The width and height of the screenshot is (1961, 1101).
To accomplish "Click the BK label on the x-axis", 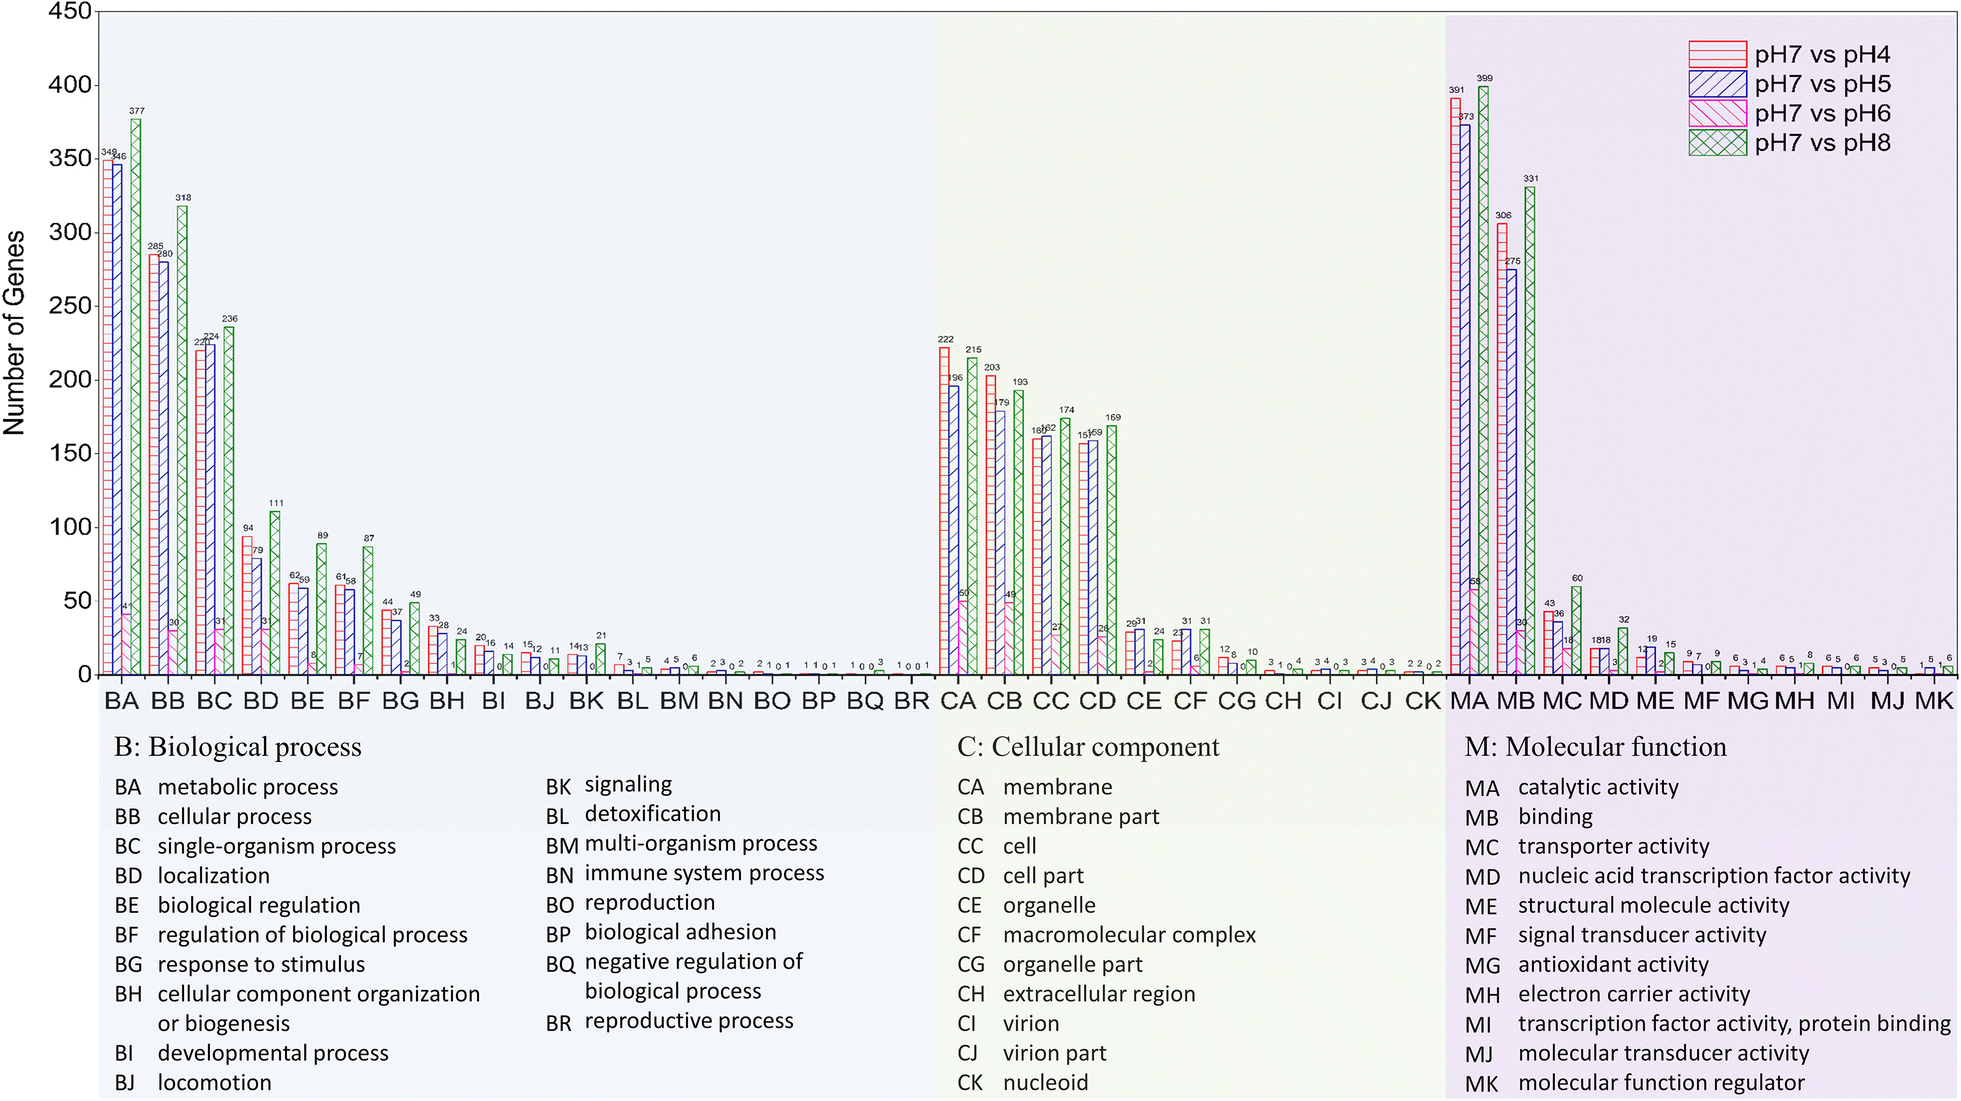I will point(587,701).
